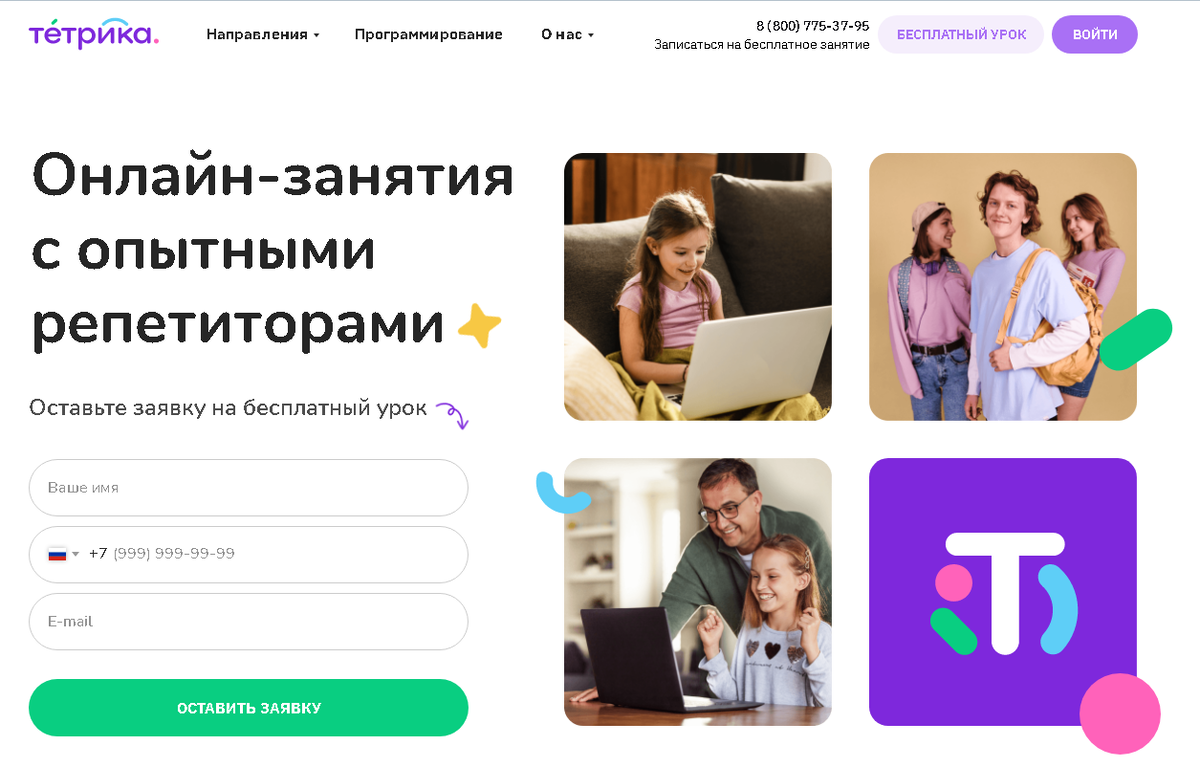Click the Russian flag icon in phone field
The width and height of the screenshot is (1200, 767).
click(x=57, y=554)
